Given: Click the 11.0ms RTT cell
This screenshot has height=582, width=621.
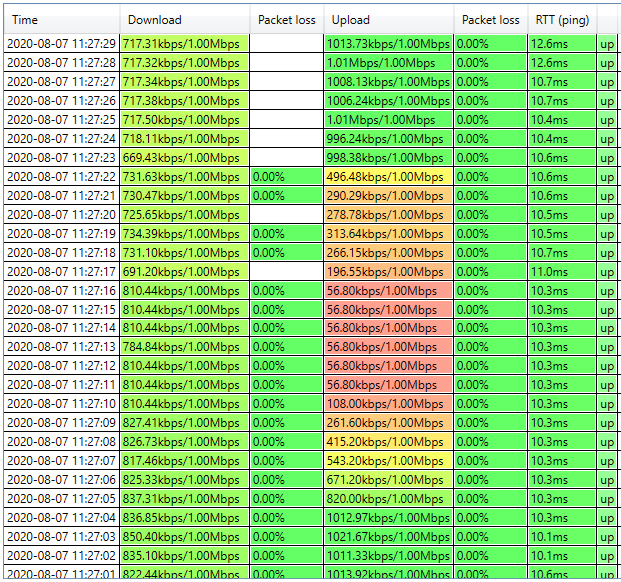Looking at the screenshot, I should pos(560,271).
